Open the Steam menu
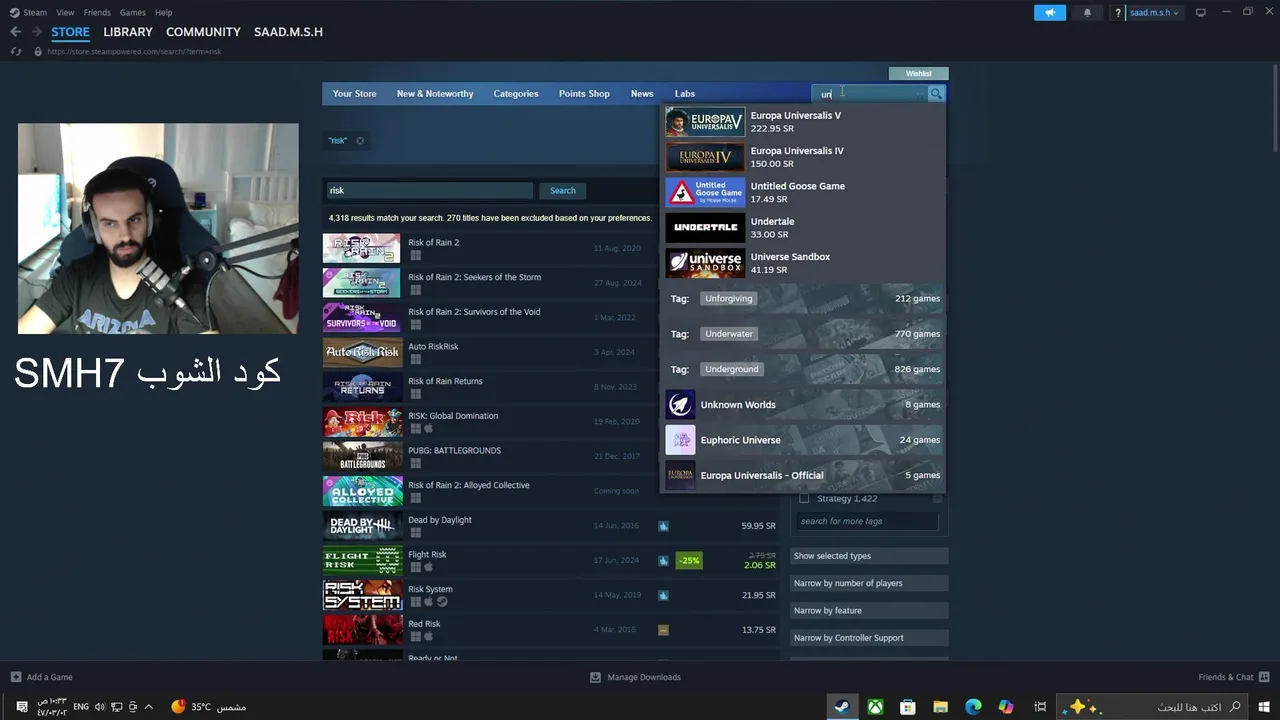The width and height of the screenshot is (1280, 720). (35, 13)
